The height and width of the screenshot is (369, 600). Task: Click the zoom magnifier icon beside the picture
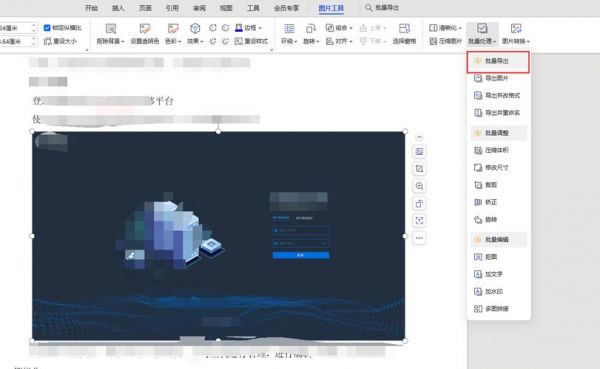click(419, 186)
